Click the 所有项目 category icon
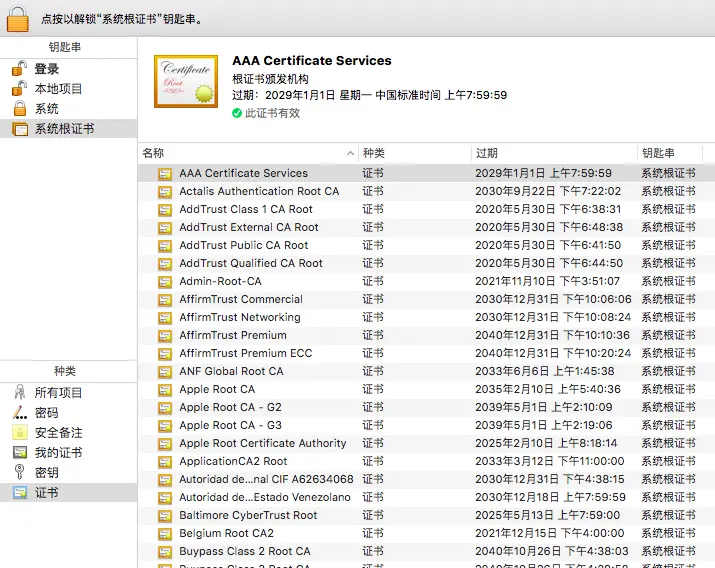 click(x=20, y=392)
